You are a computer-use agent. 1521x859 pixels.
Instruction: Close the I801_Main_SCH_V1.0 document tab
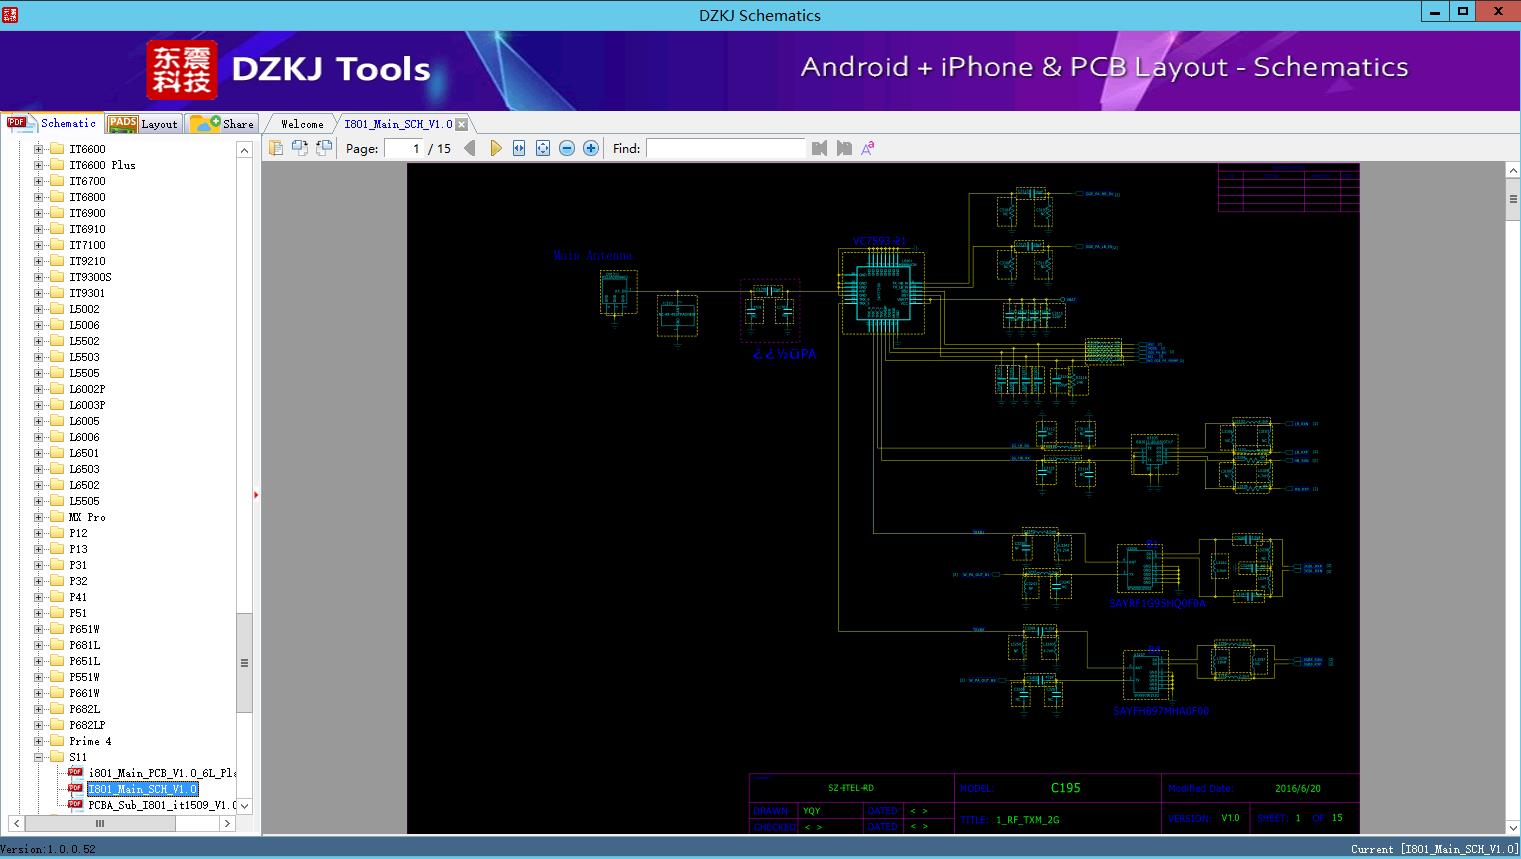tap(462, 124)
